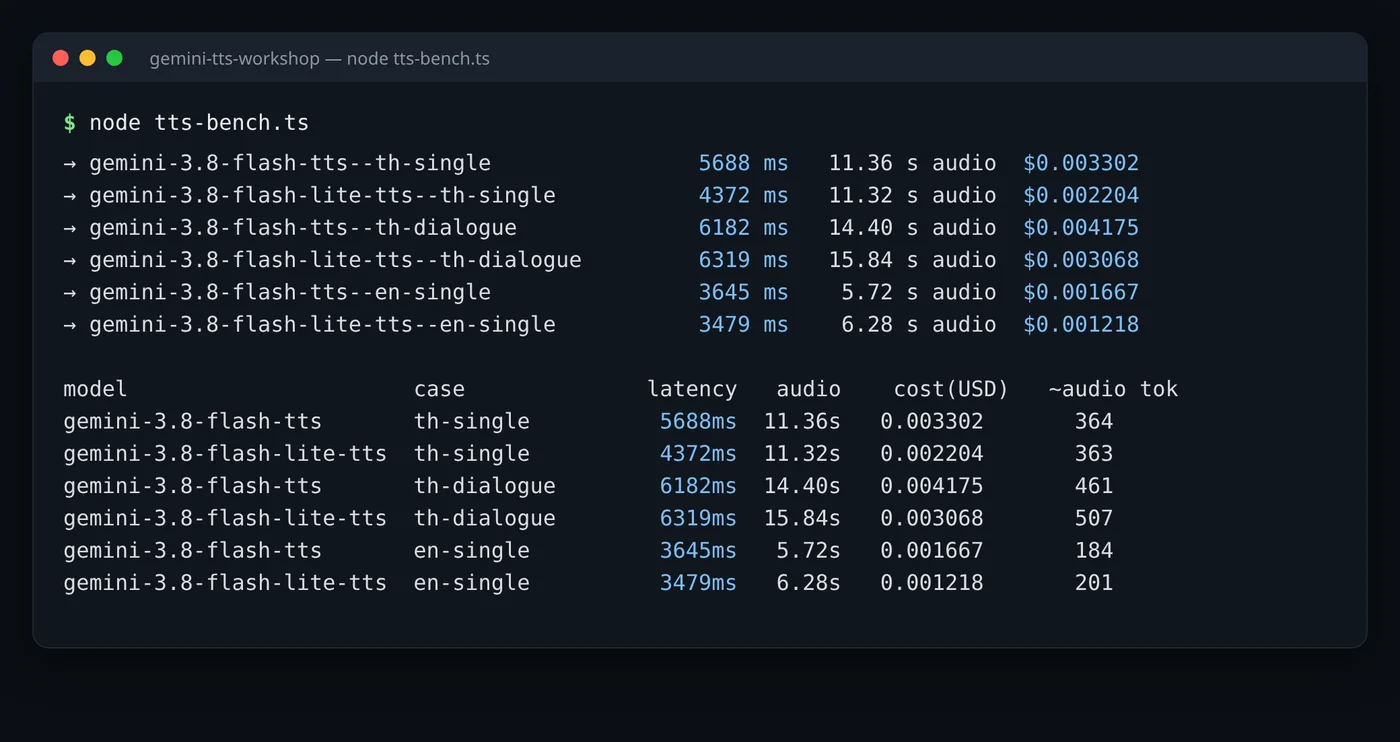Click the '5688 ms' log latency value
1400x742 pixels.
point(743,163)
